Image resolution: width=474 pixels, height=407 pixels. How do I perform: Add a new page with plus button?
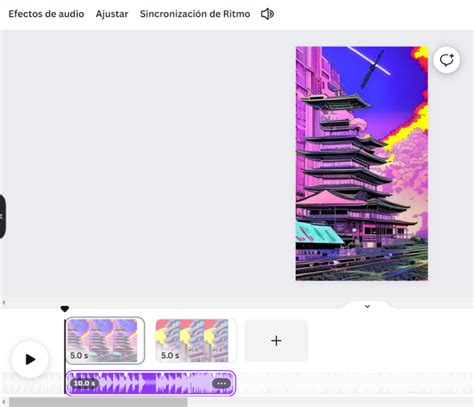click(276, 340)
